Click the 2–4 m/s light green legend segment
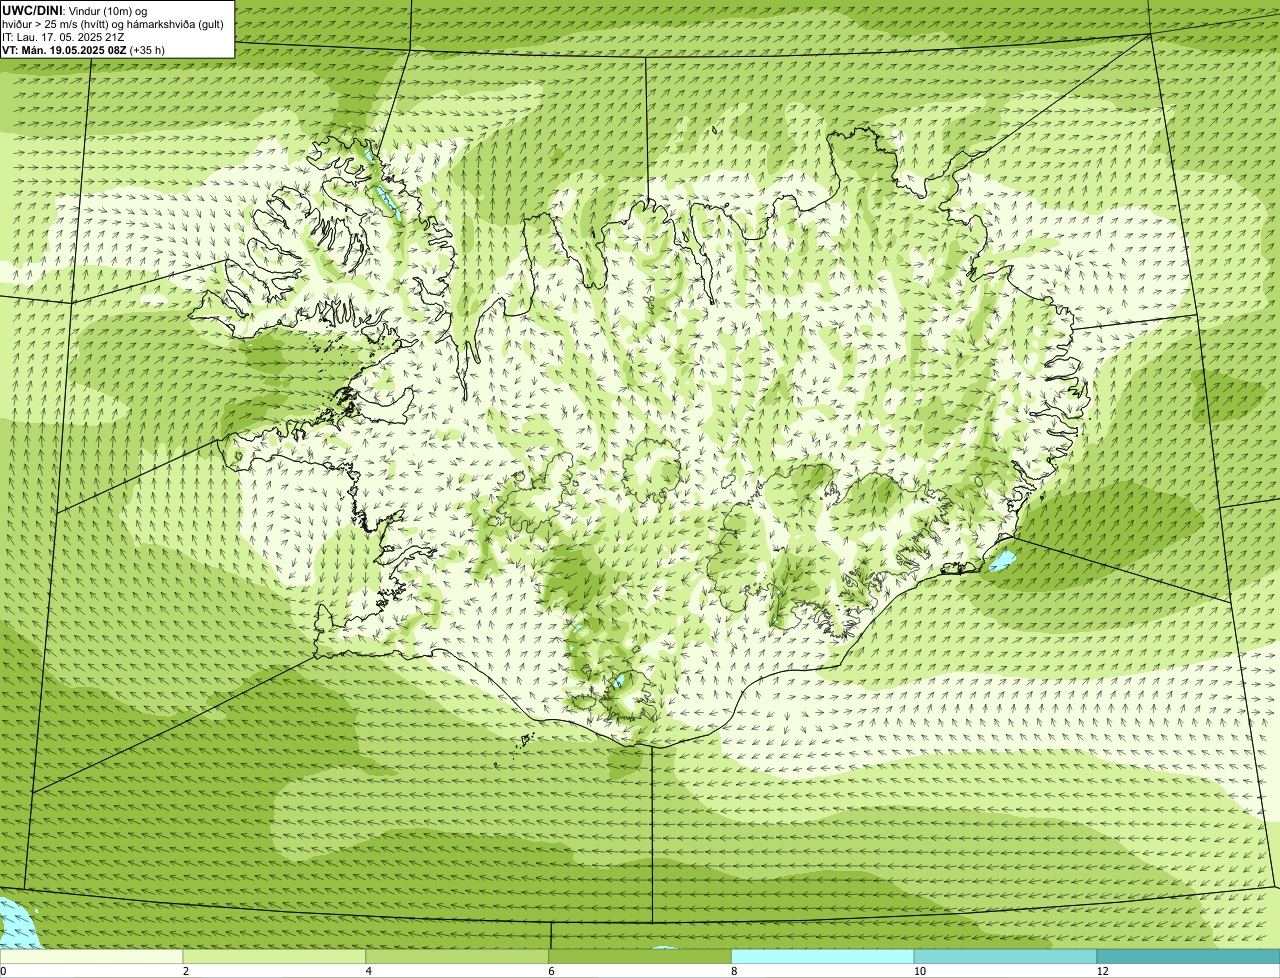 [x=275, y=956]
